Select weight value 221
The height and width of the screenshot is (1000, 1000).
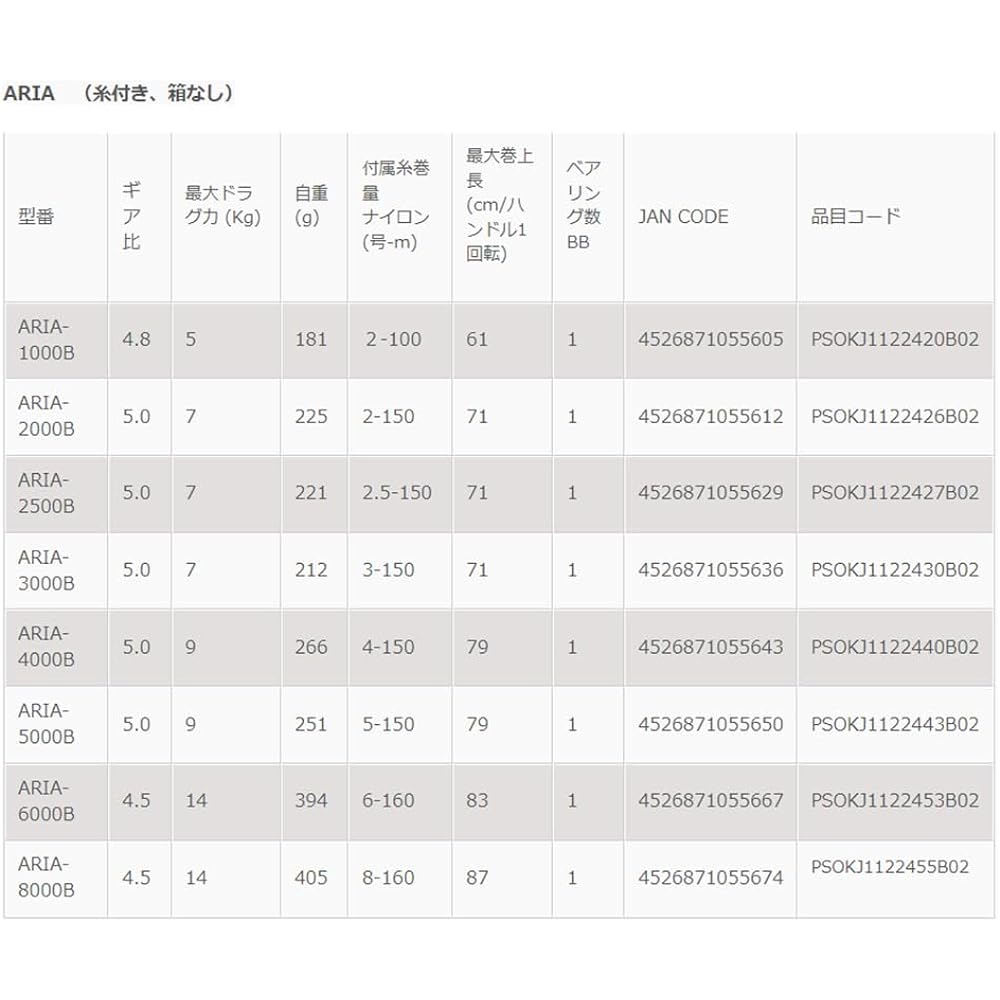[311, 493]
